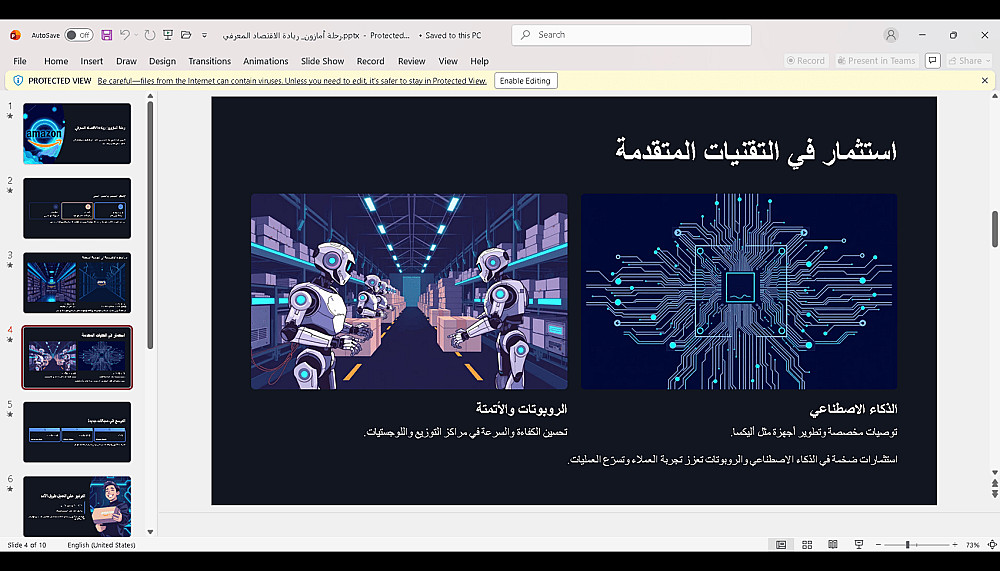This screenshot has width=1000, height=571.
Task: Click the Undo arrow icon
Action: coord(124,35)
